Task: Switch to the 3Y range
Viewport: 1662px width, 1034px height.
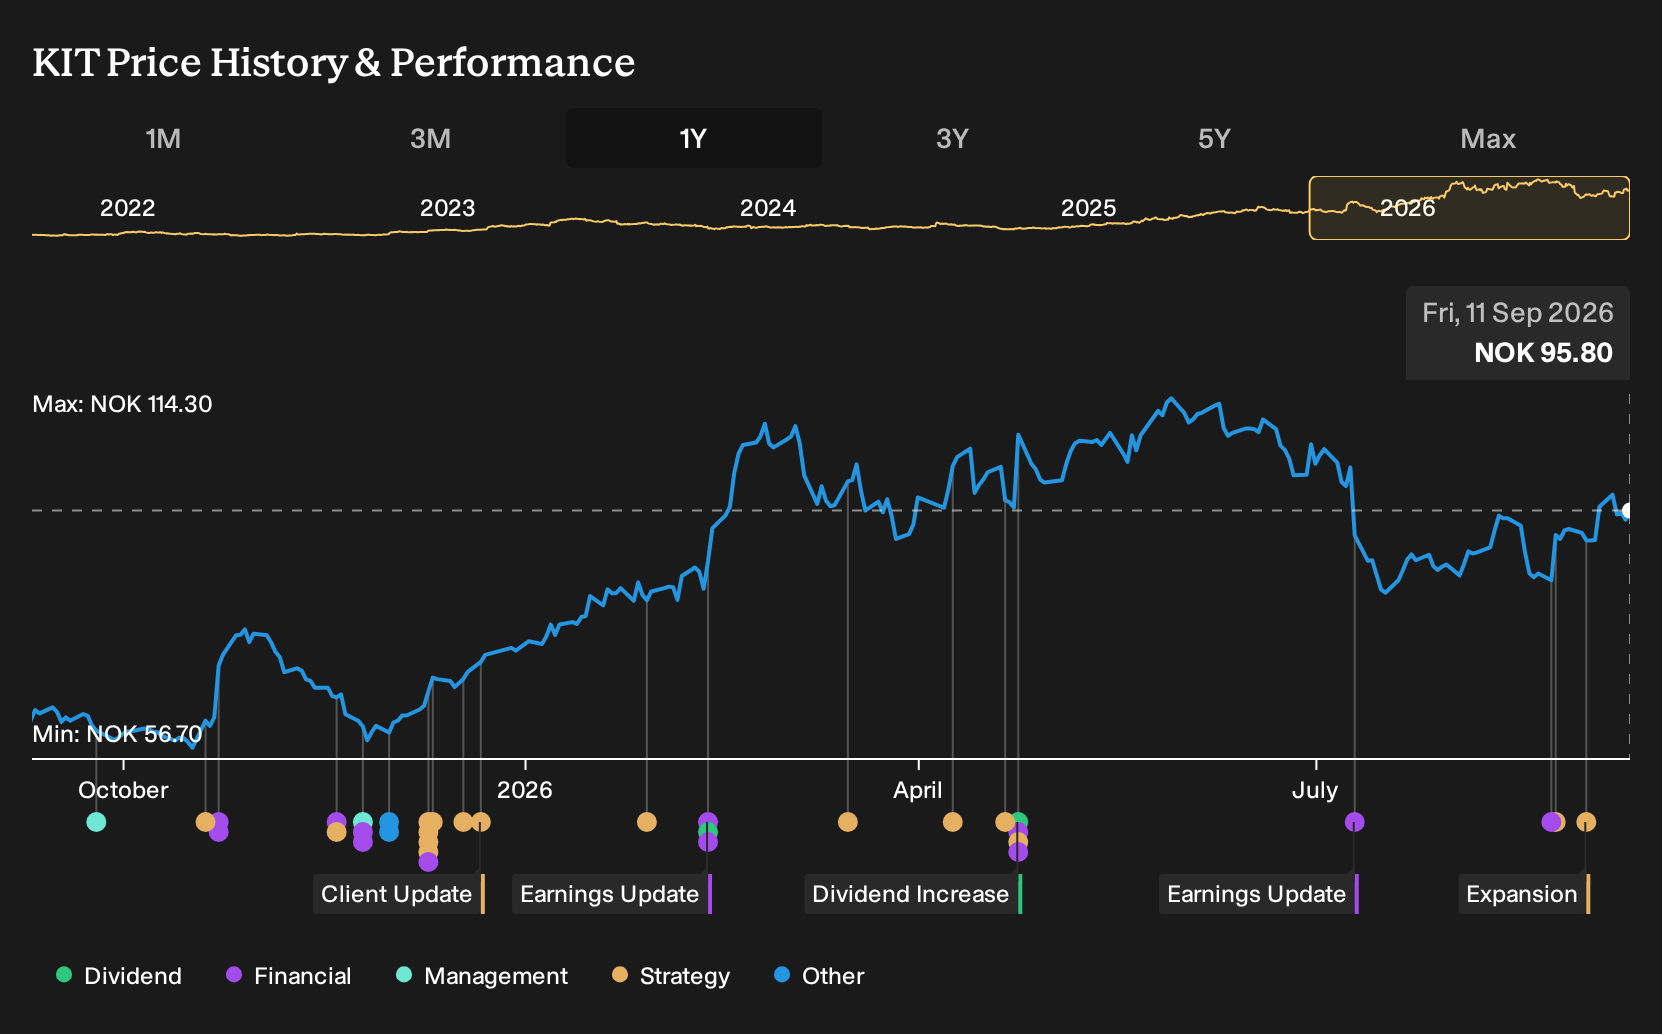Action: (952, 138)
